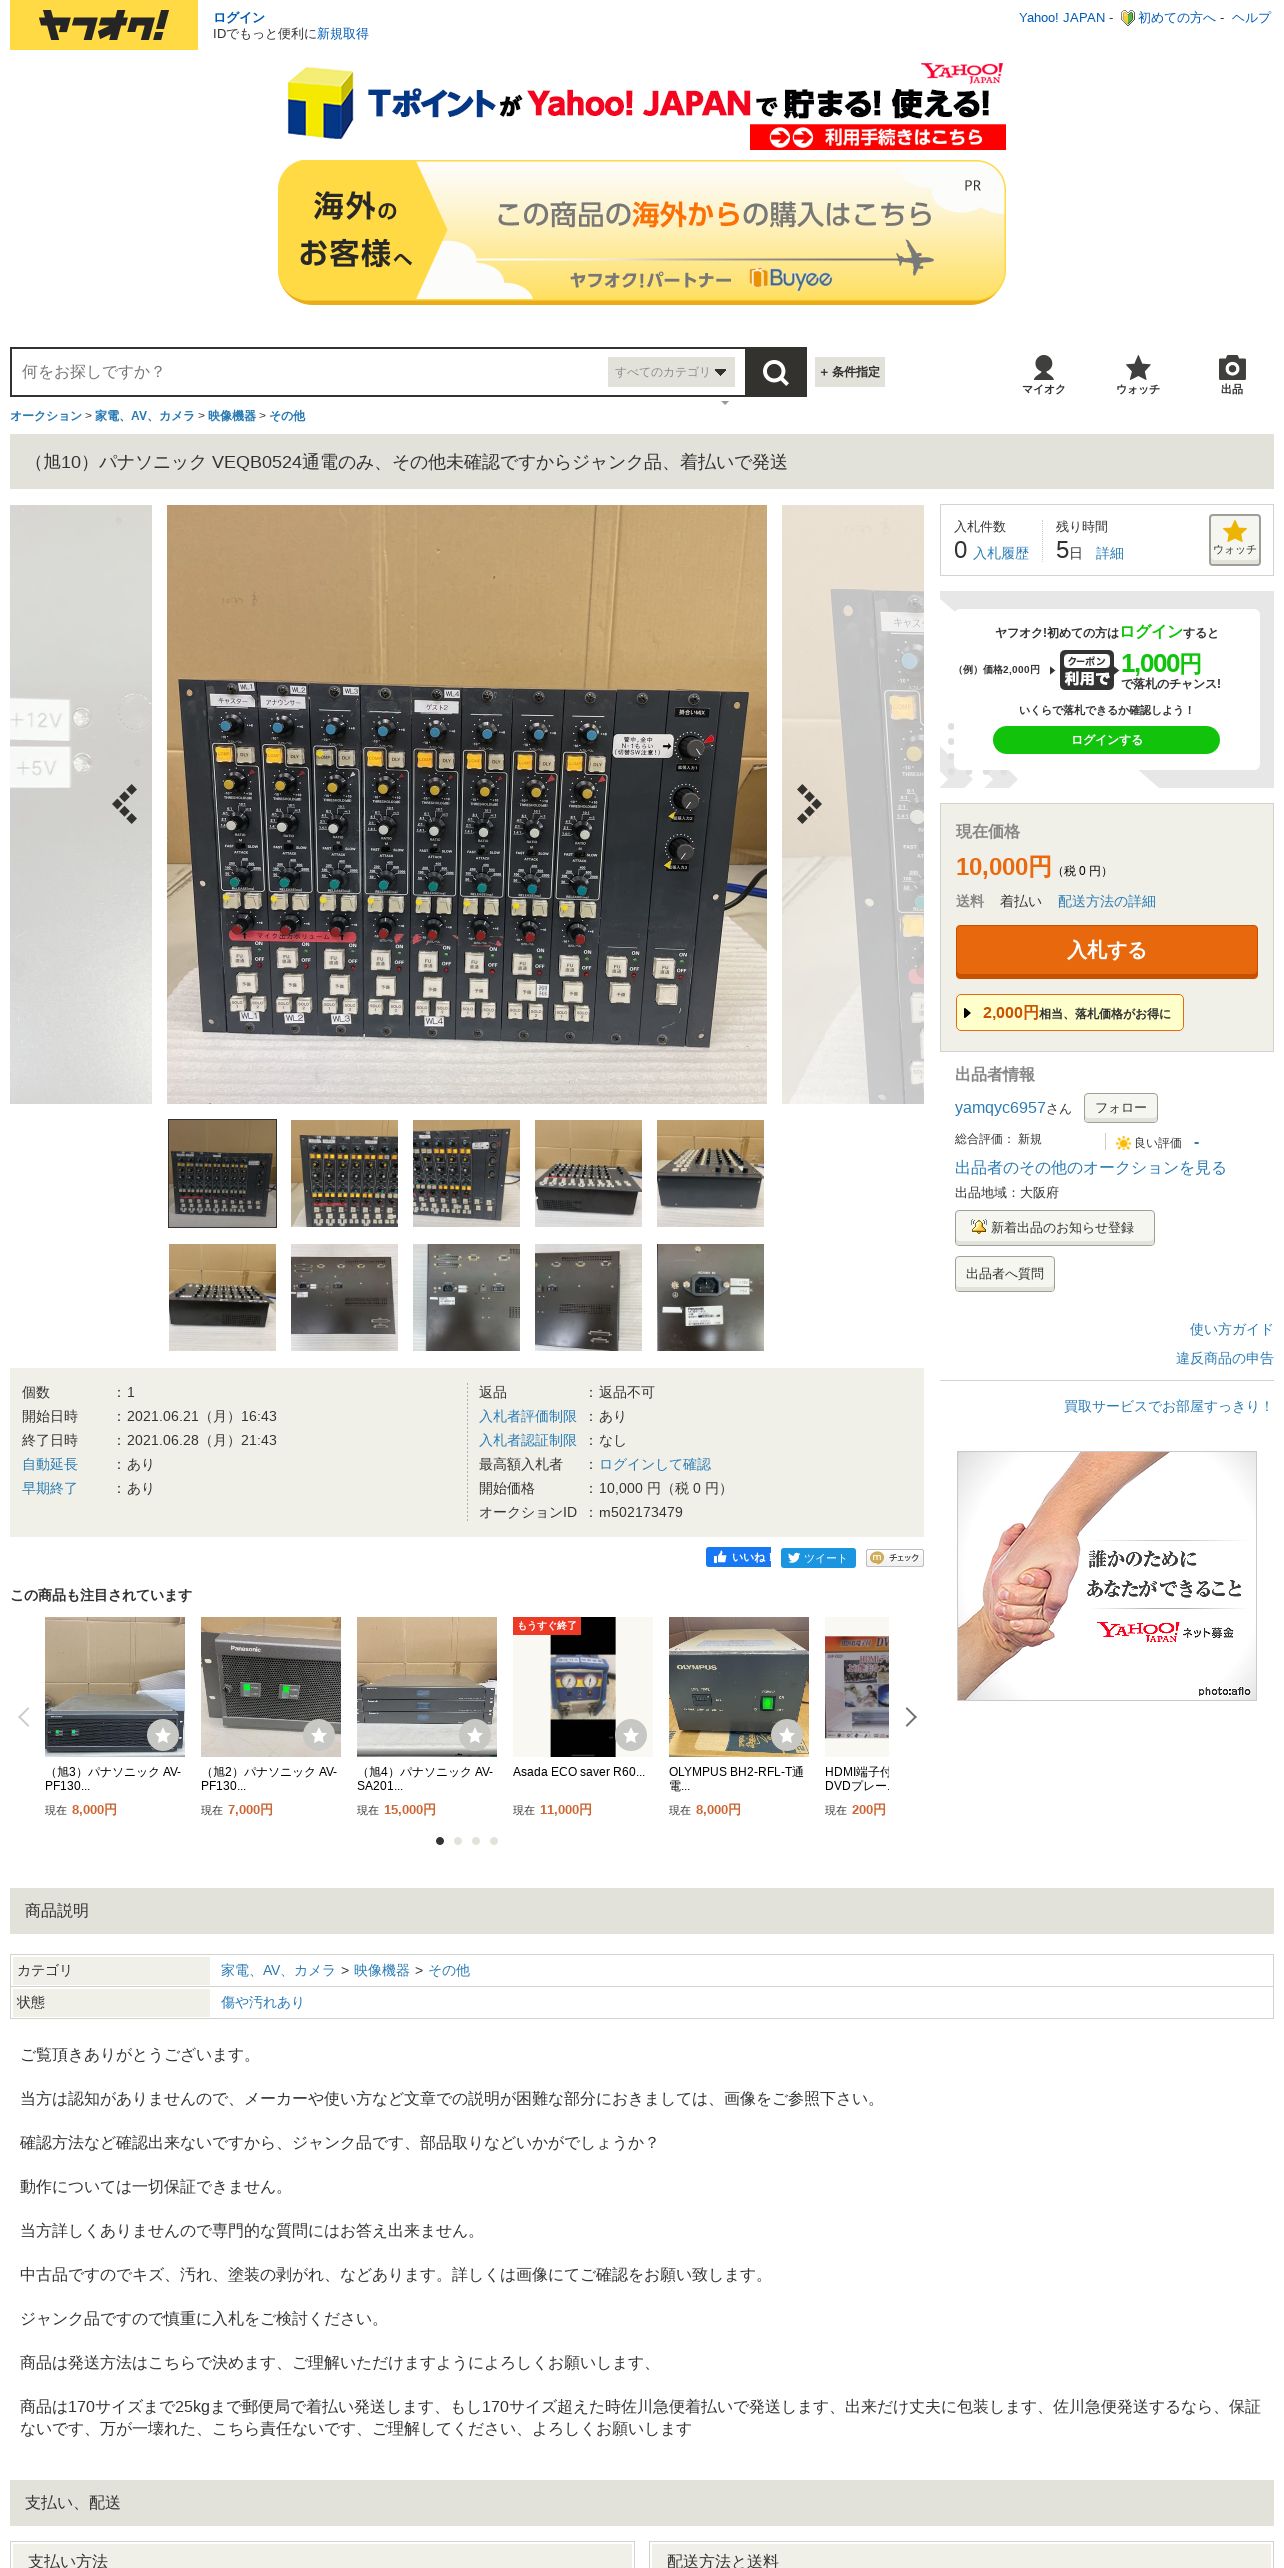This screenshot has height=2568, width=1284.
Task: Select second carousel page dot
Action: 458,1840
